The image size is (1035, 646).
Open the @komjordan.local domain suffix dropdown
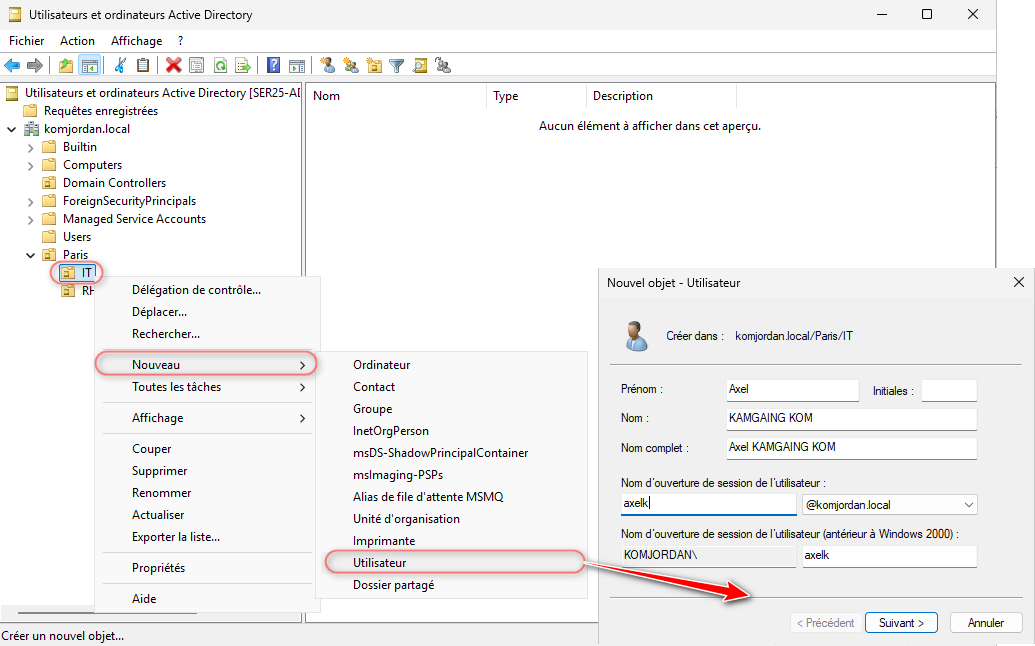coord(968,505)
